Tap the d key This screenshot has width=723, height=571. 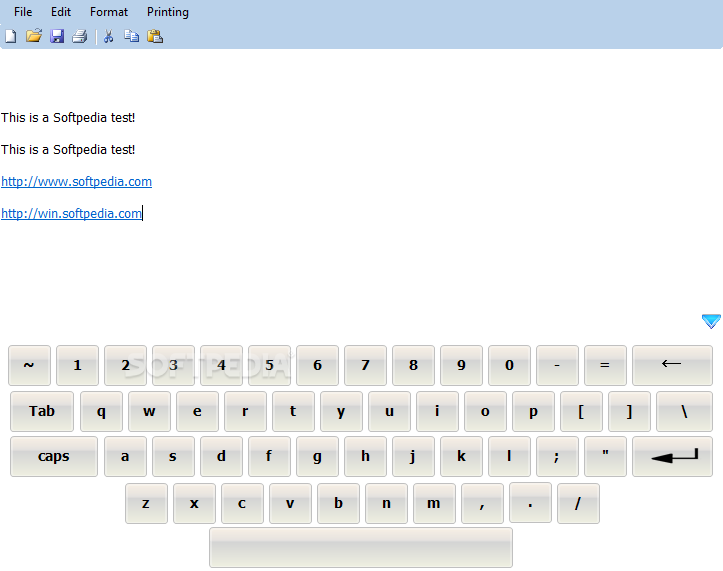(x=221, y=457)
